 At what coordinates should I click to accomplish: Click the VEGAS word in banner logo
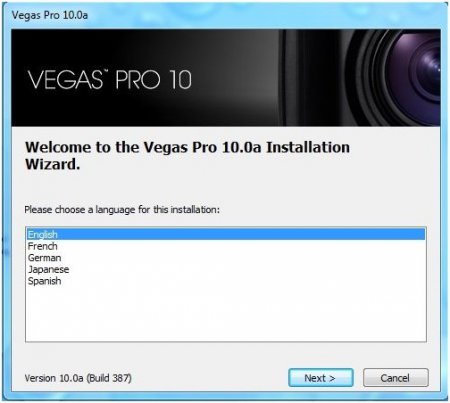(x=65, y=80)
